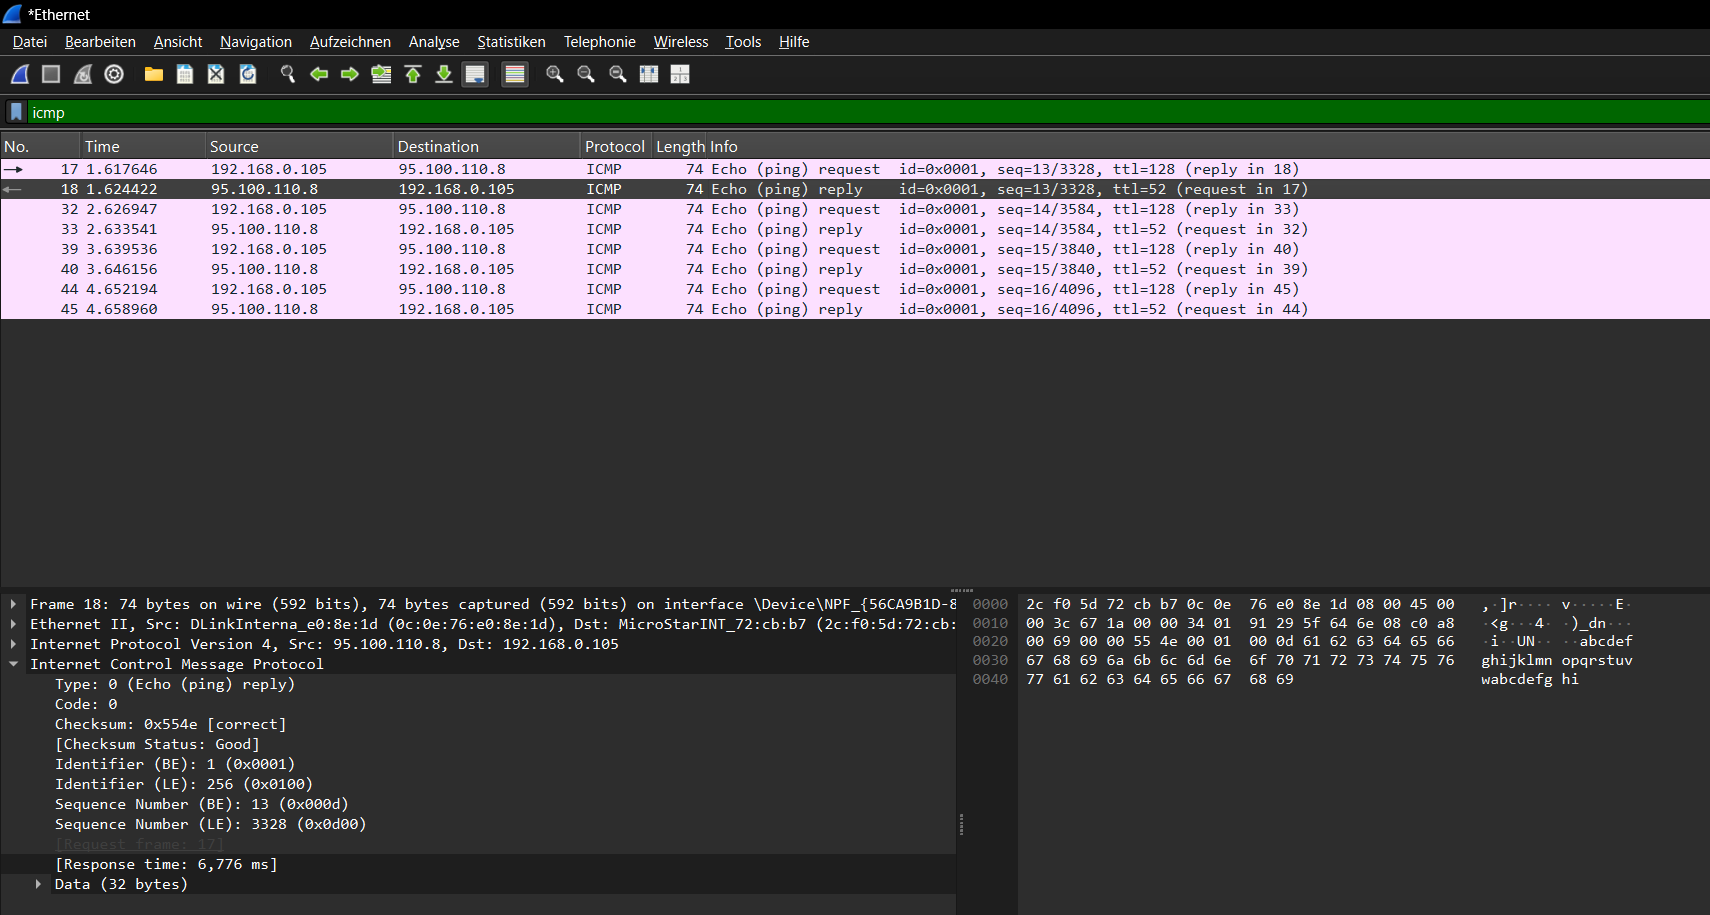Jump to the first packet
The width and height of the screenshot is (1710, 915).
pos(413,74)
